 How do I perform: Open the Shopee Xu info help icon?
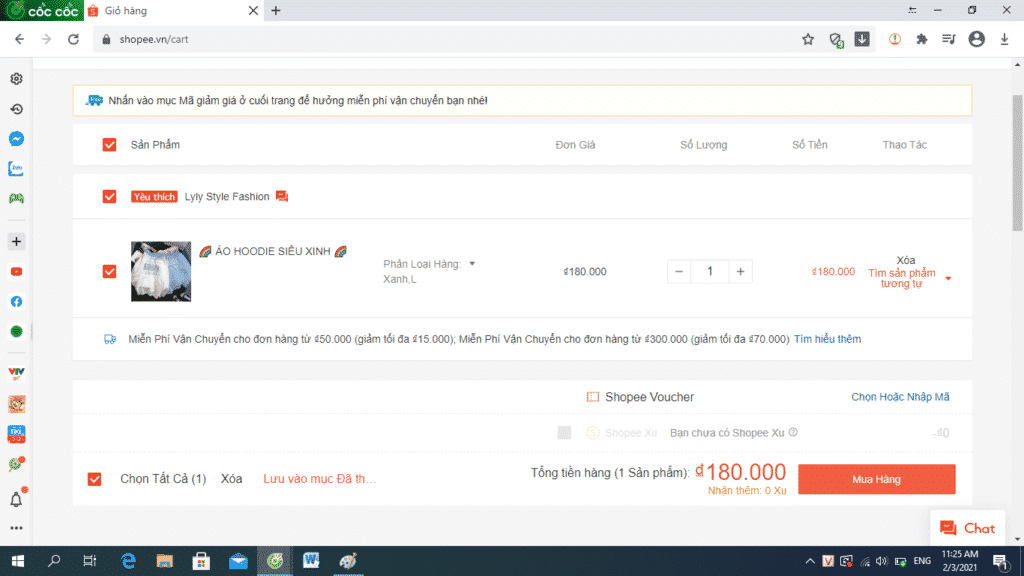[x=793, y=432]
